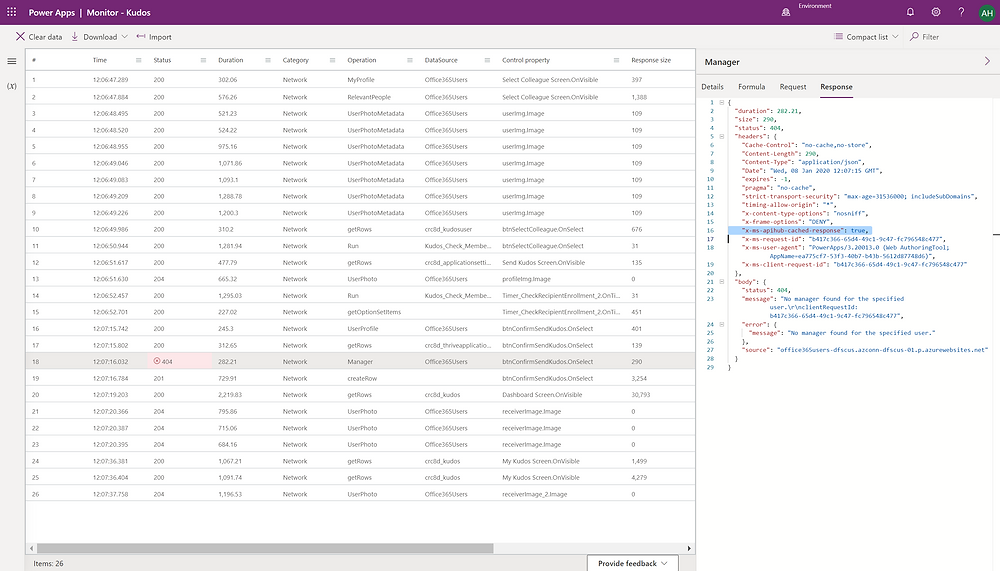This screenshot has width=1000, height=571.
Task: Click the 30,793 response size cell
Action: coord(640,395)
